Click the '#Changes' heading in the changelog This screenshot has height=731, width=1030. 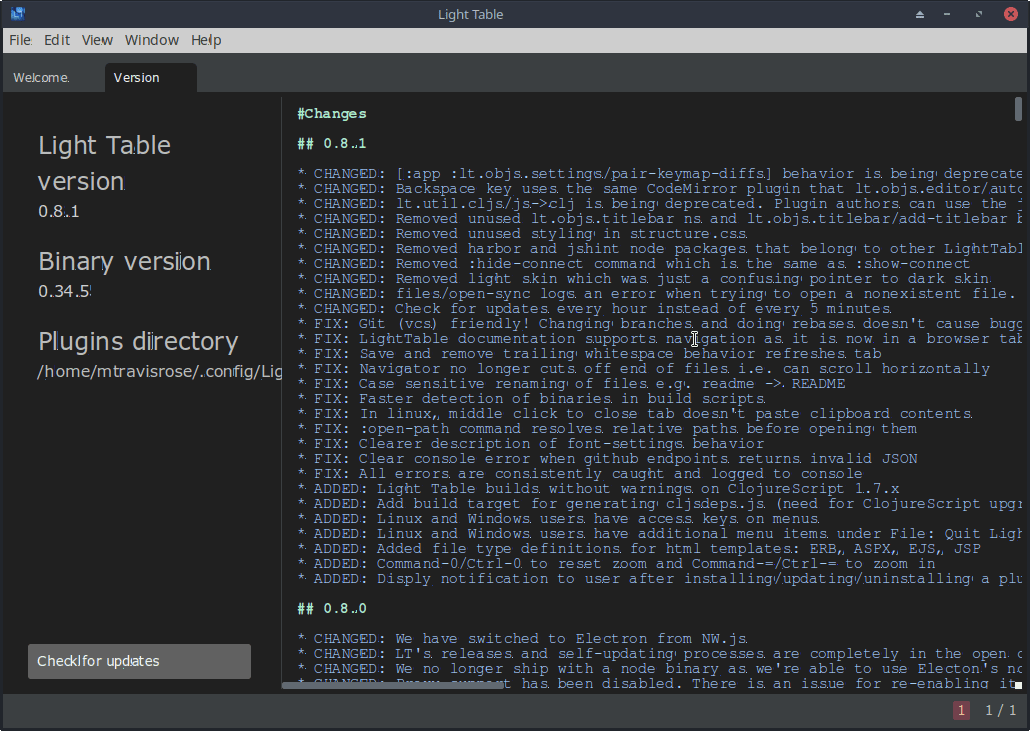pyautogui.click(x=332, y=114)
